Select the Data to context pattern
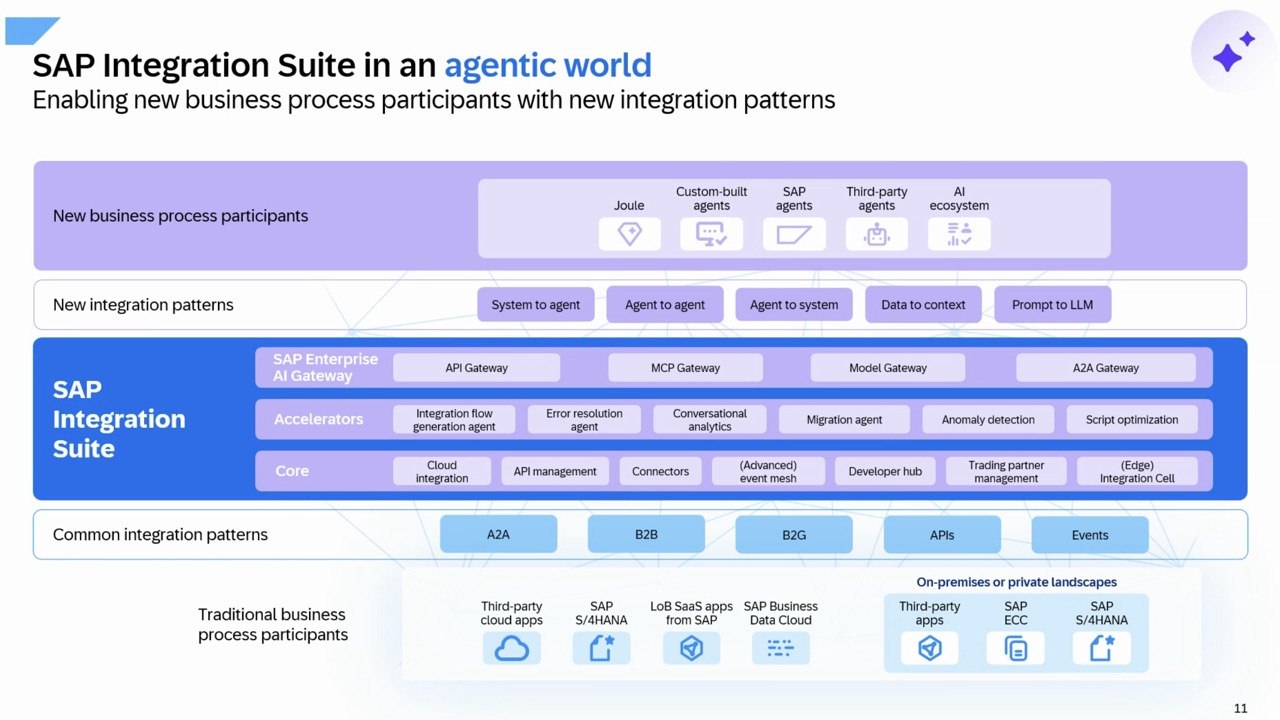Screen dimensions: 1280x720 (923, 305)
